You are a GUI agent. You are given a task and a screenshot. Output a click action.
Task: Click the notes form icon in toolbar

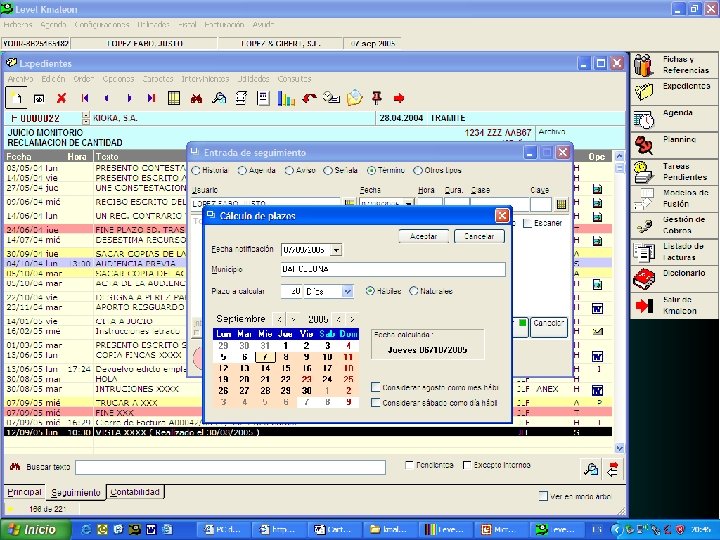point(263,98)
